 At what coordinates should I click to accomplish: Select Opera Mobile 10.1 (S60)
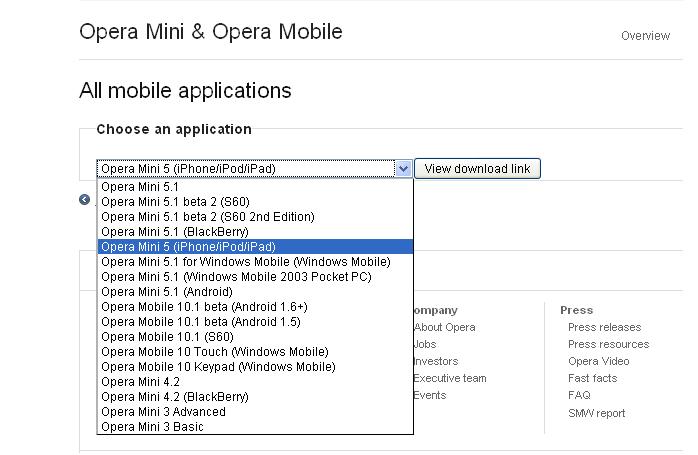pos(167,337)
